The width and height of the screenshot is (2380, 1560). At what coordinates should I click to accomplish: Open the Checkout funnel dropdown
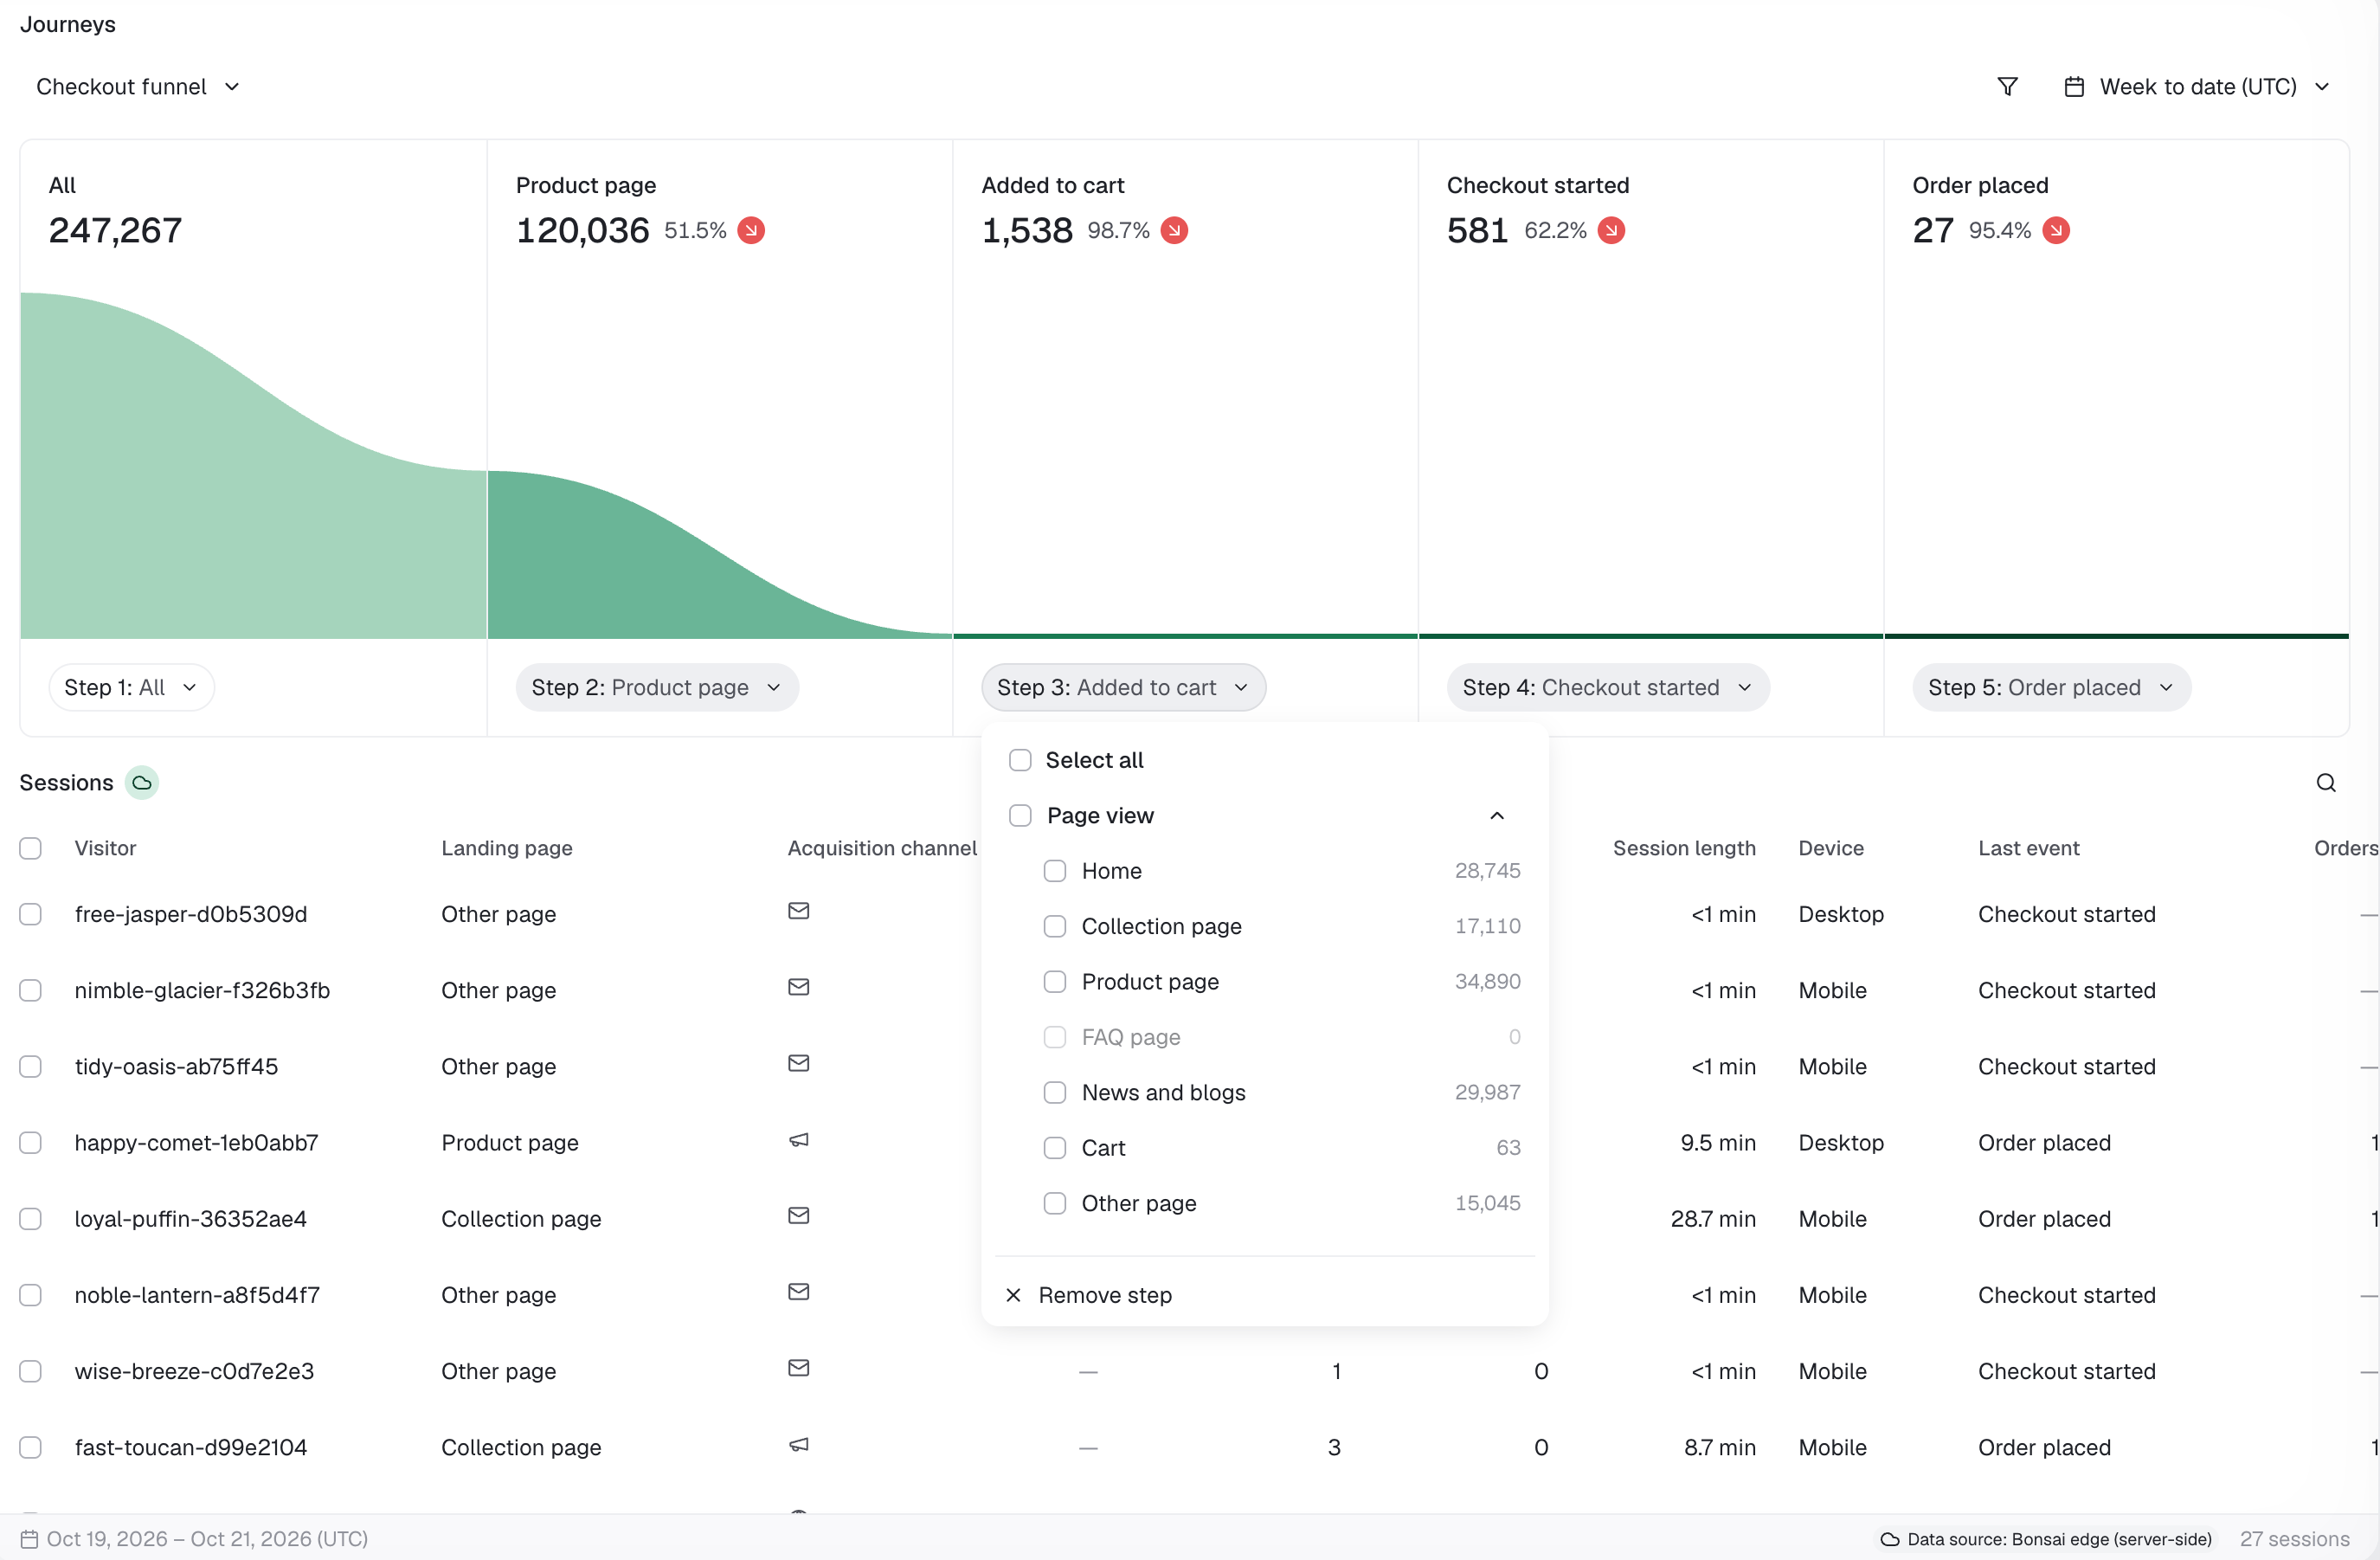click(x=138, y=87)
